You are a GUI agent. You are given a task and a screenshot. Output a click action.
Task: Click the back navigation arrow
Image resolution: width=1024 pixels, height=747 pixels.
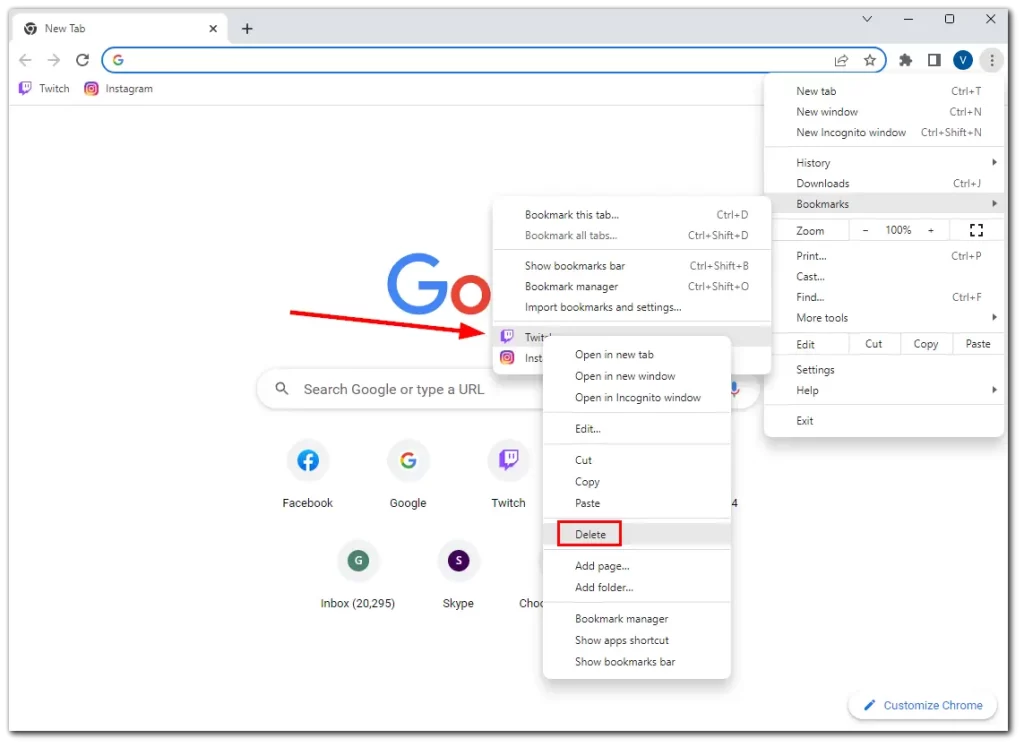(x=25, y=60)
